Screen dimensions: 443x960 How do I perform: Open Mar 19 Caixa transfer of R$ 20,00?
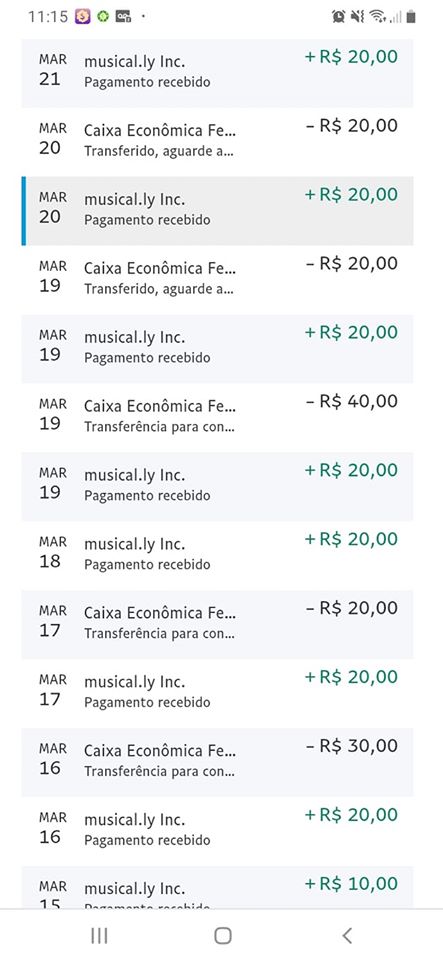217,280
